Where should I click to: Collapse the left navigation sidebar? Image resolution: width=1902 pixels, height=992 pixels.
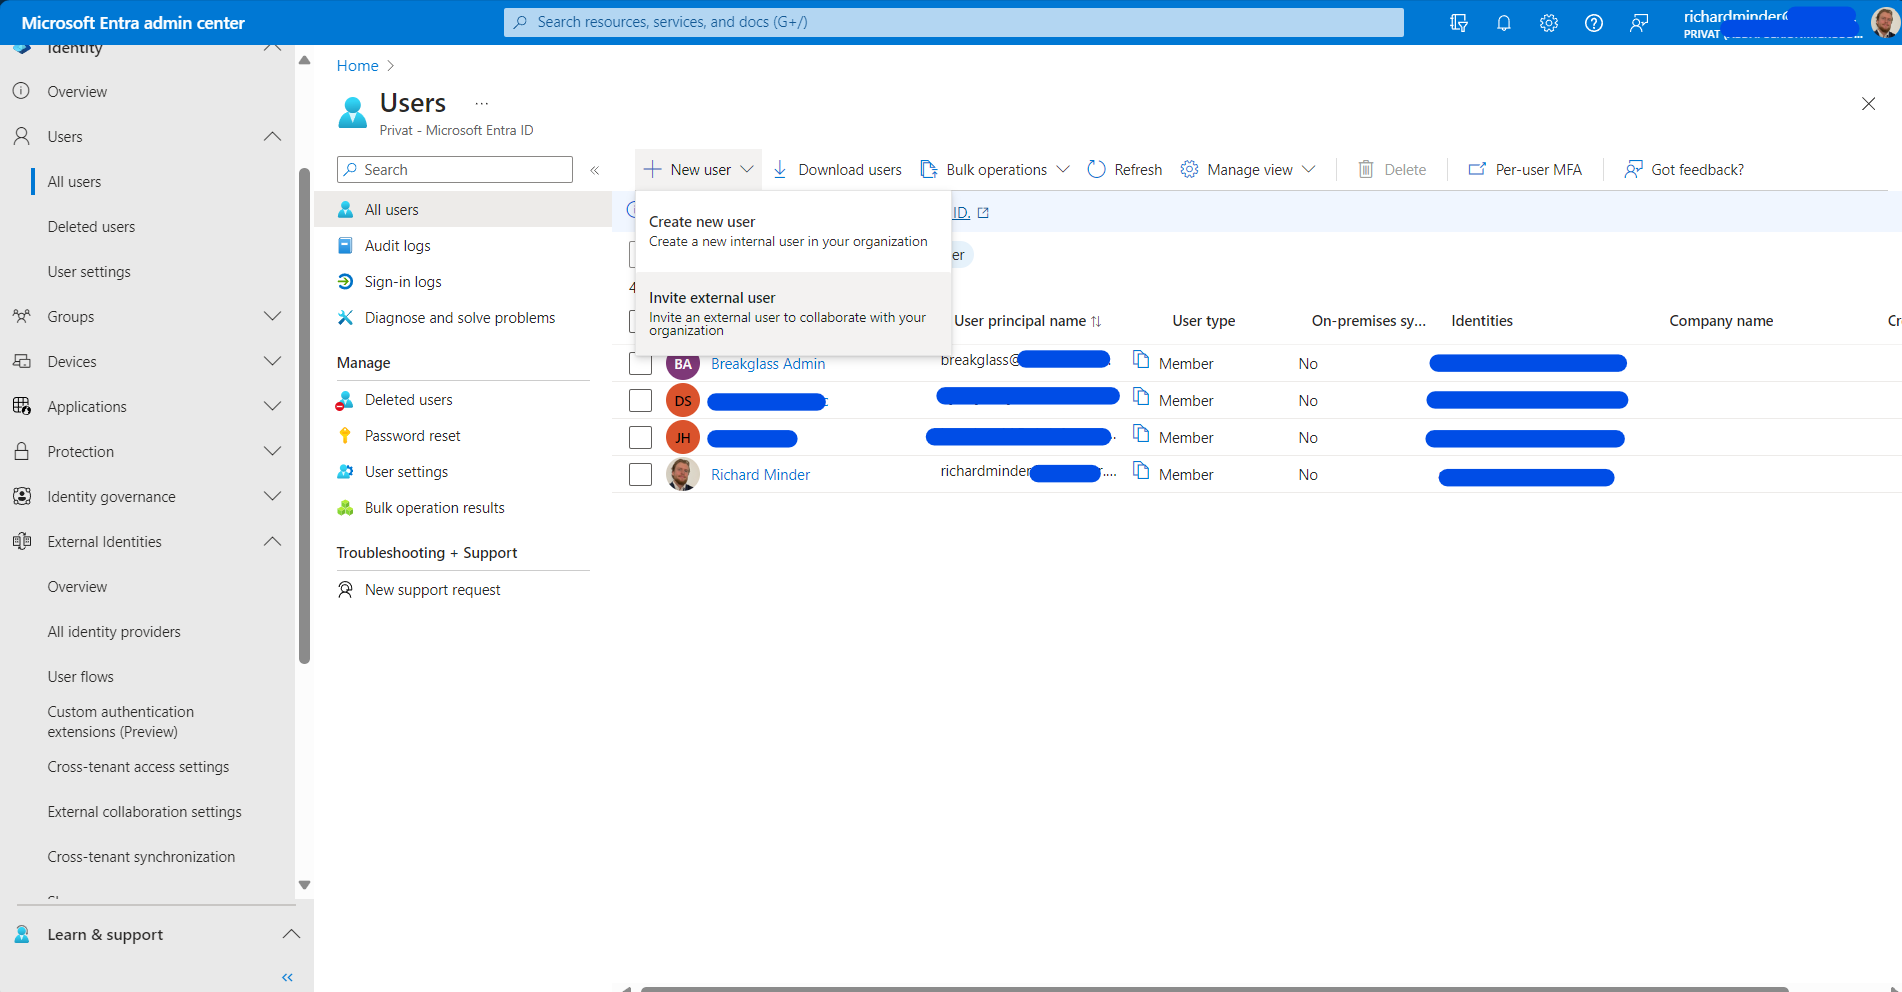[288, 977]
